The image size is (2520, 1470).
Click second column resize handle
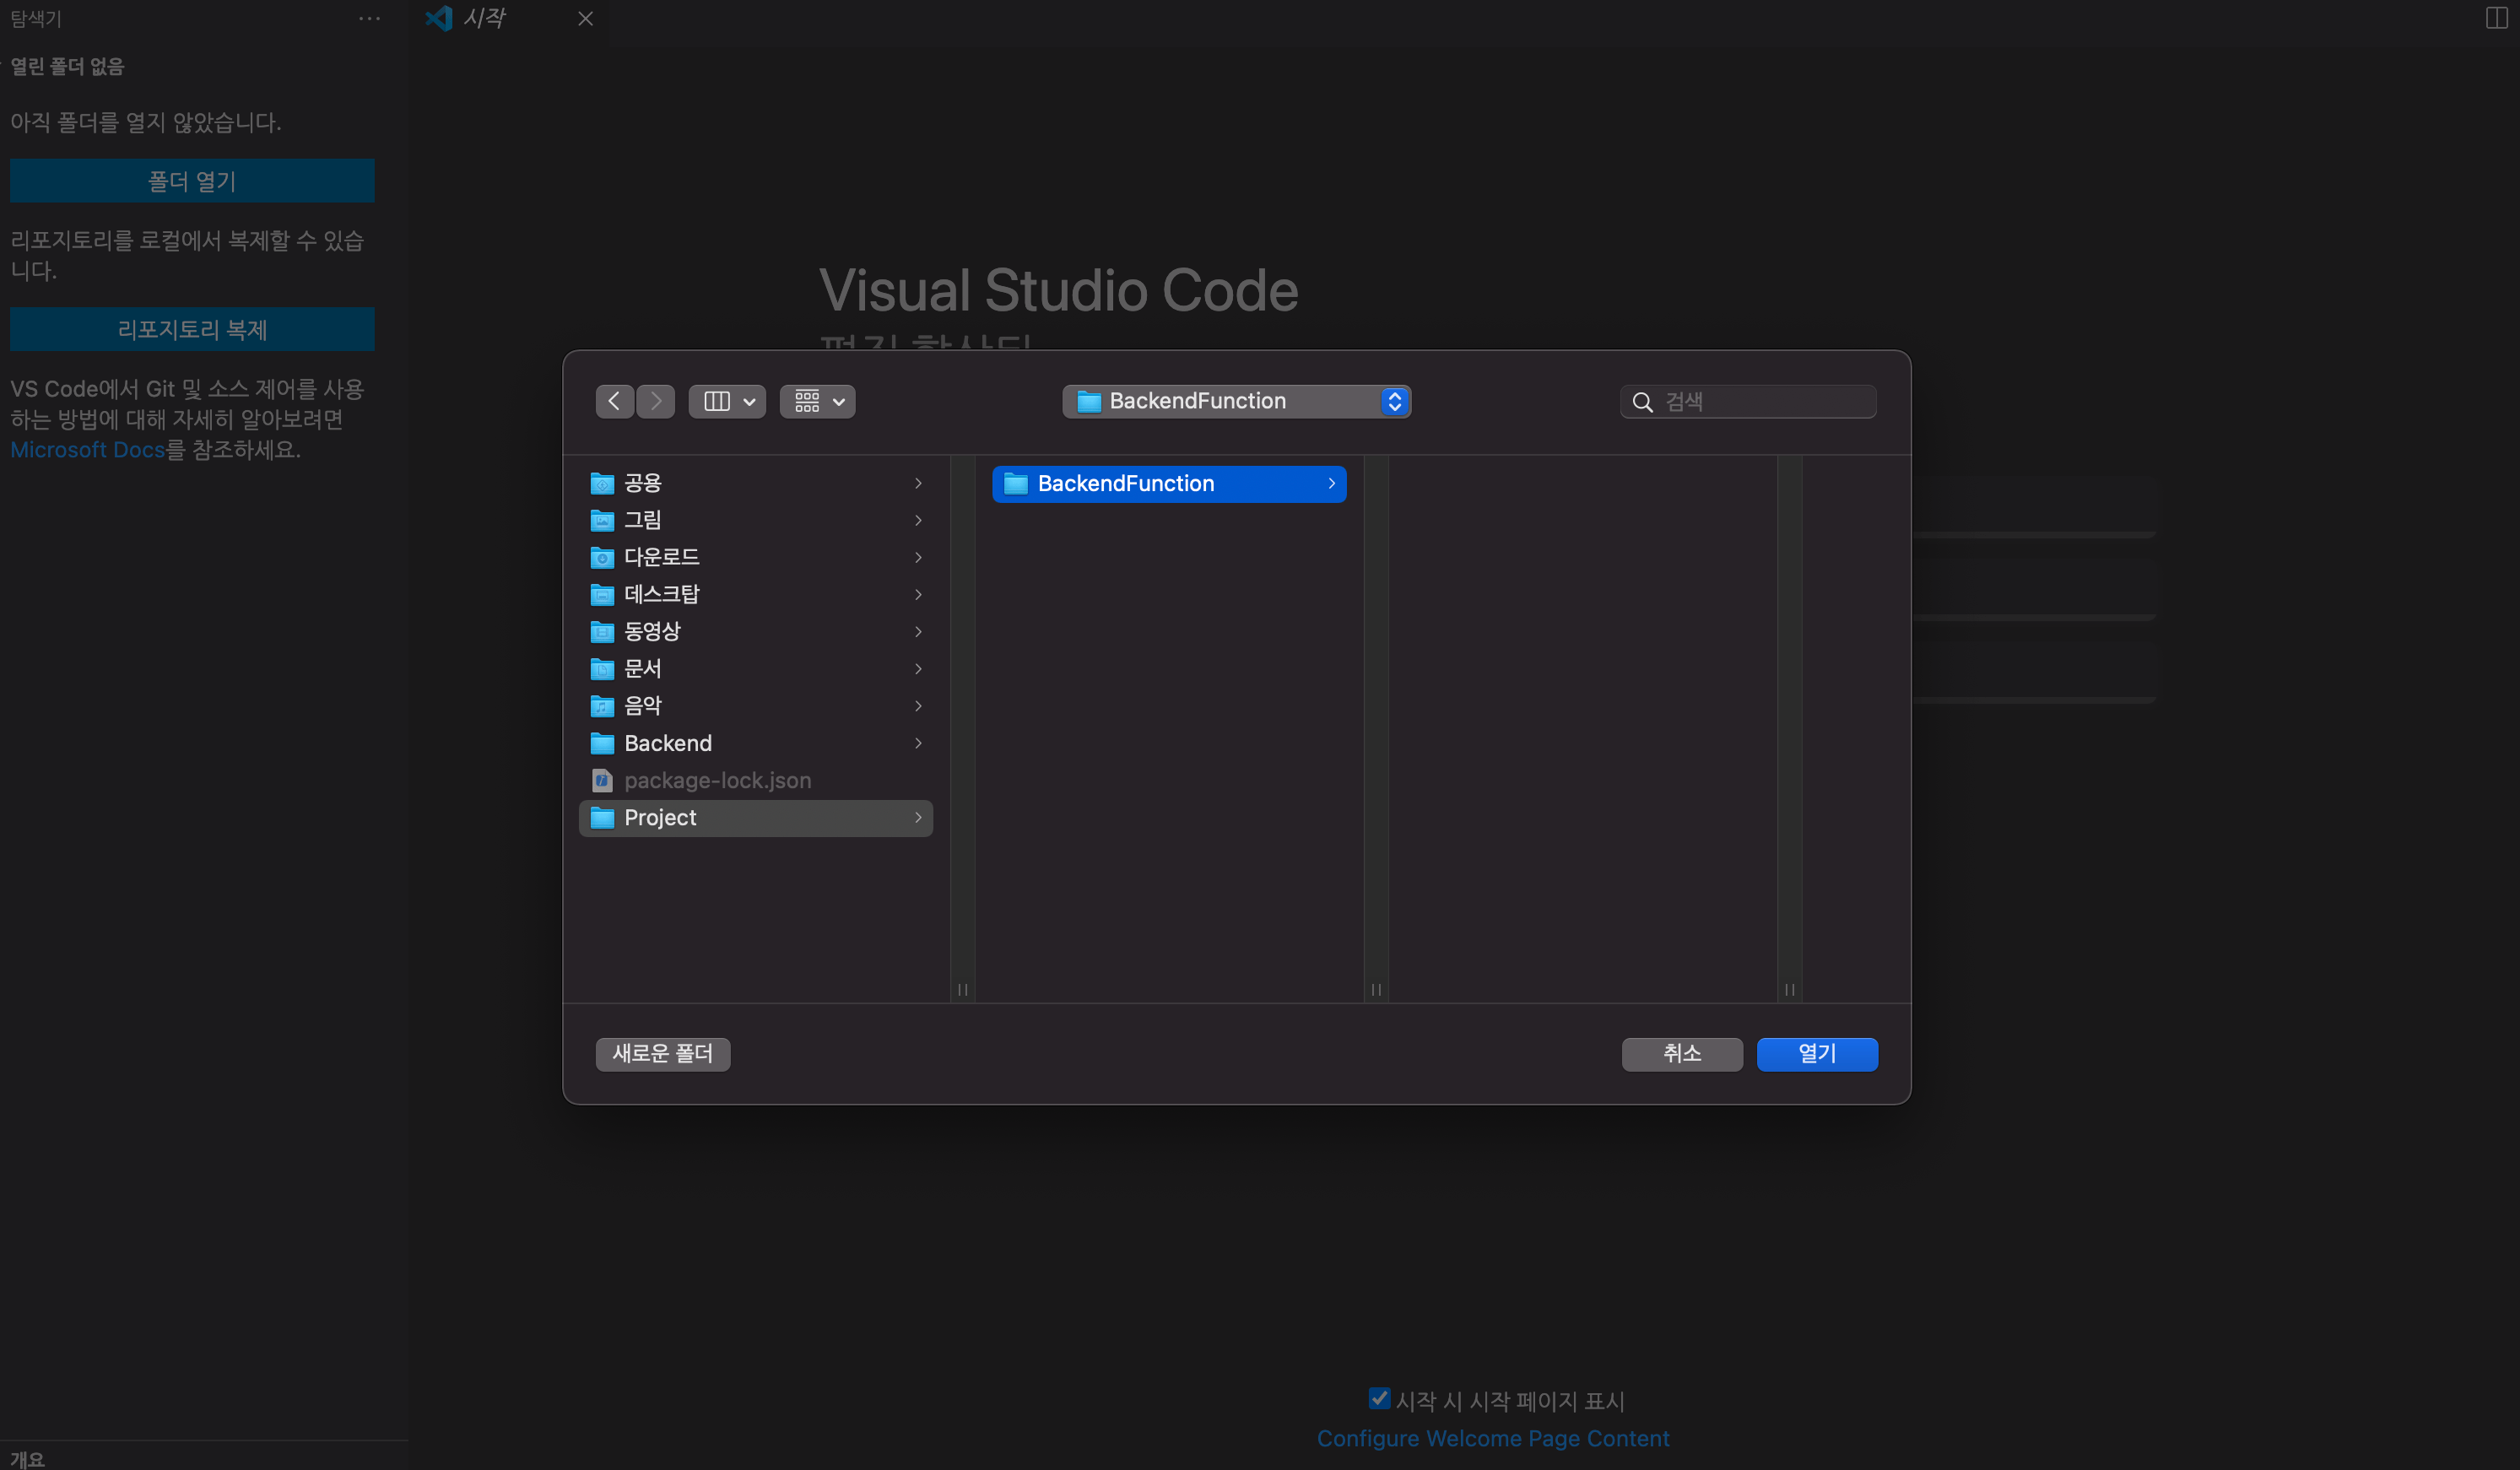1376,990
